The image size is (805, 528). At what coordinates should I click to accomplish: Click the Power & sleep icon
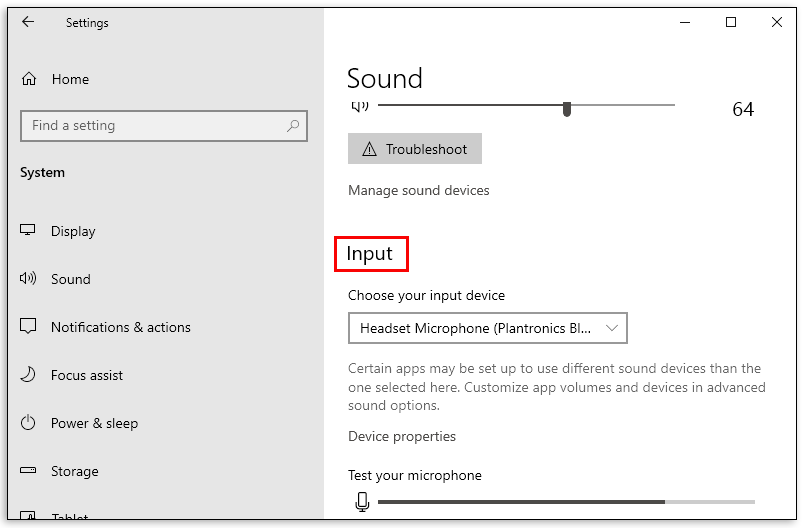pos(29,423)
